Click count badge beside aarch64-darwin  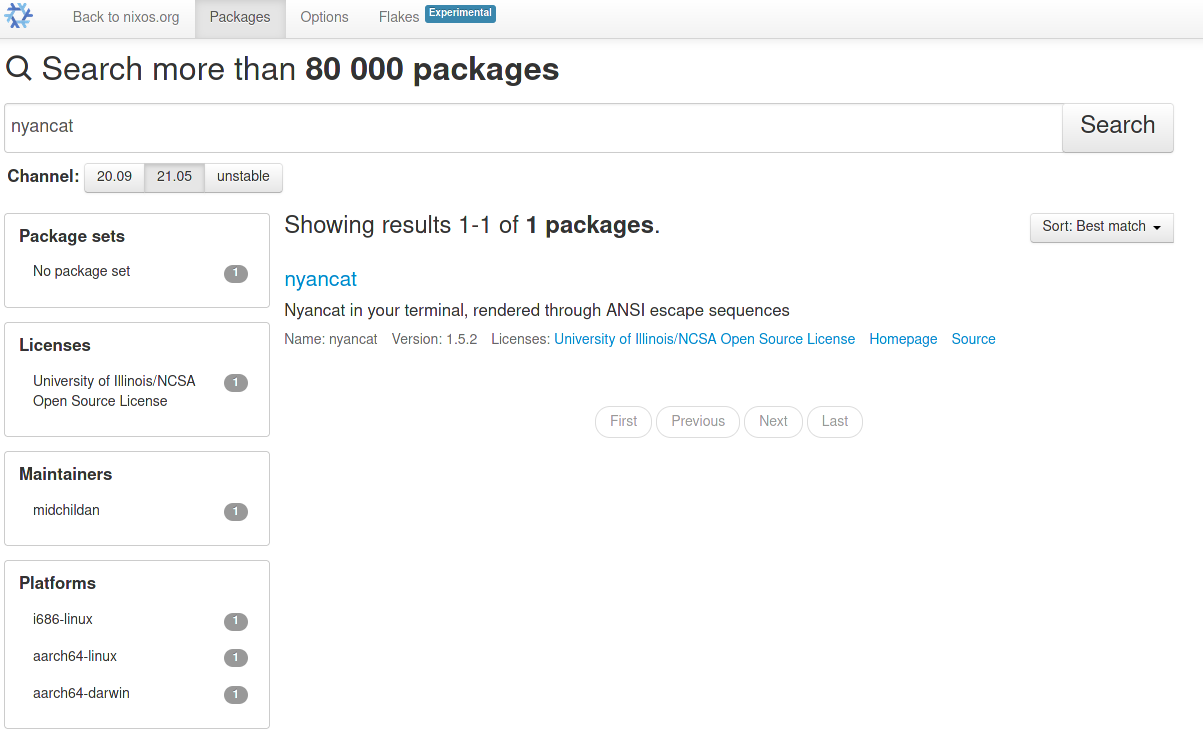click(236, 695)
